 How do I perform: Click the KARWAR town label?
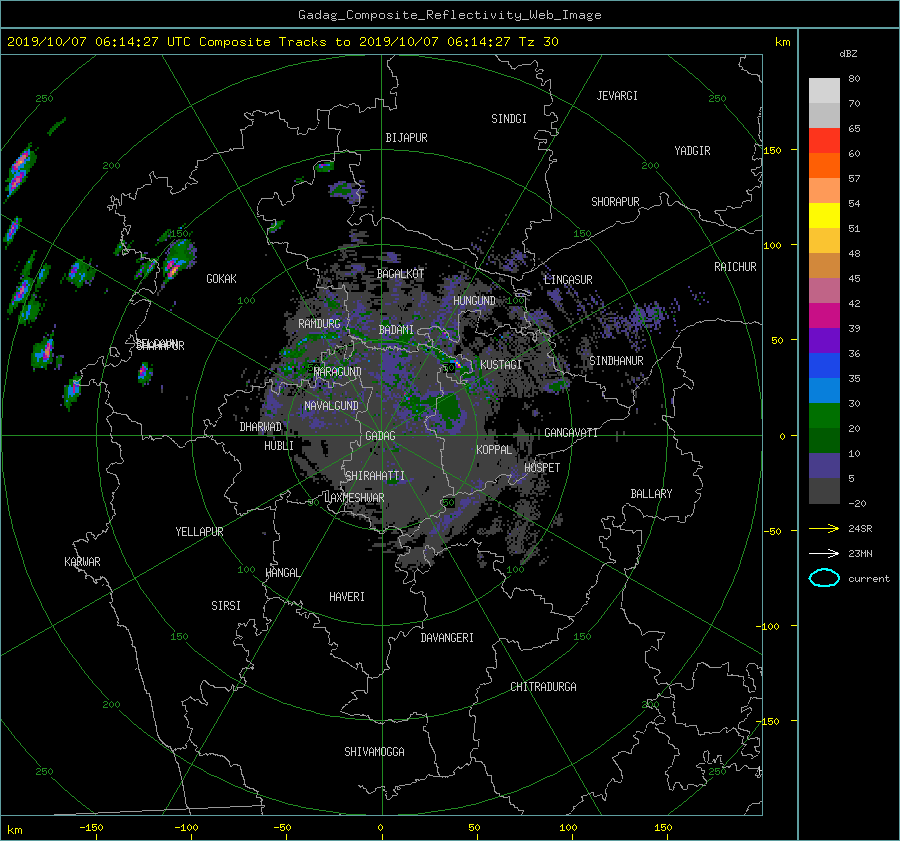pyautogui.click(x=83, y=562)
